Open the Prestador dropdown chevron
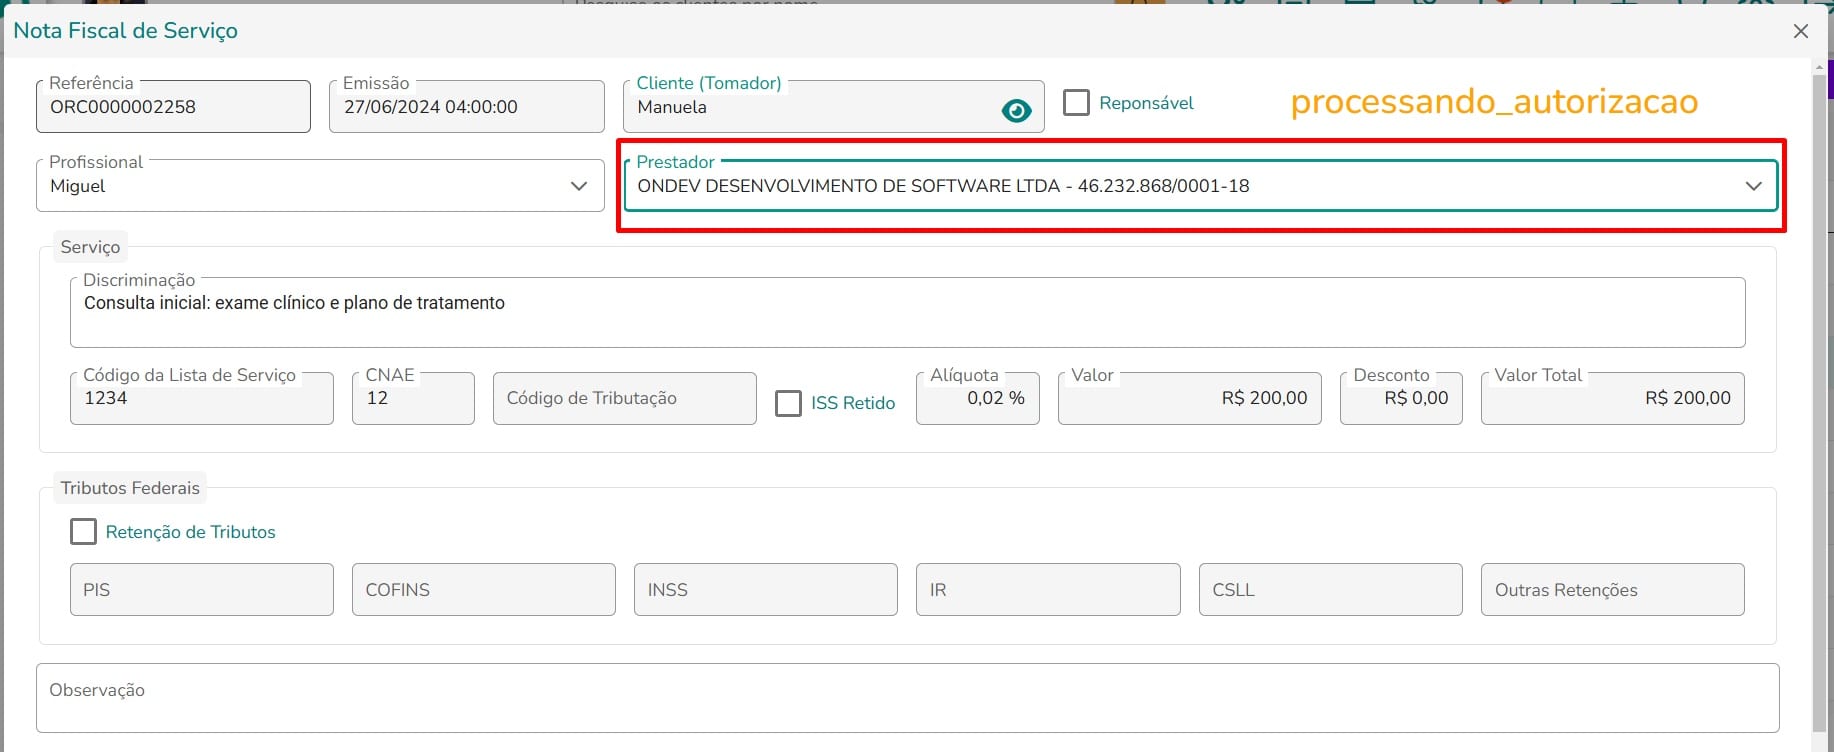The height and width of the screenshot is (752, 1834). (1753, 186)
